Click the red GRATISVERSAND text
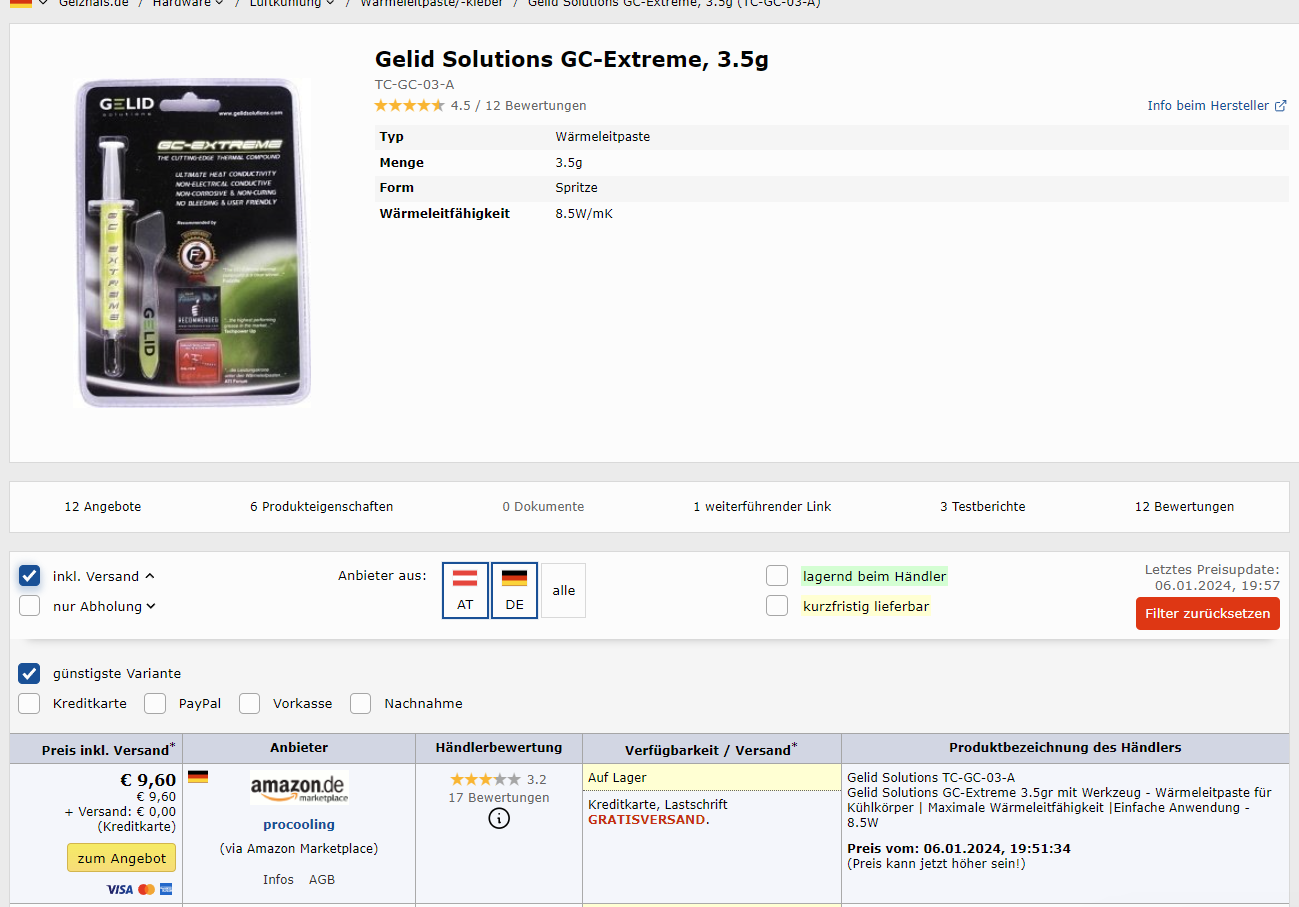 click(647, 820)
